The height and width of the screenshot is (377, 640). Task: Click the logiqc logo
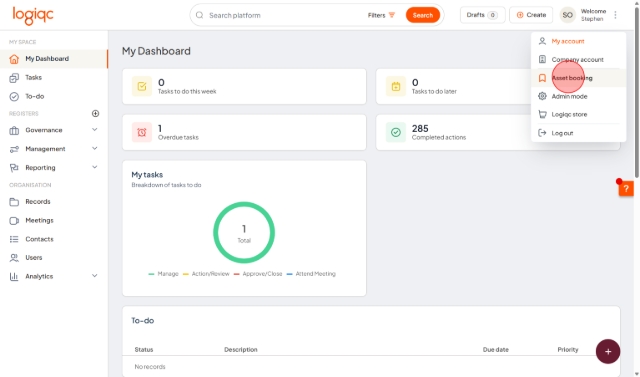(x=33, y=16)
